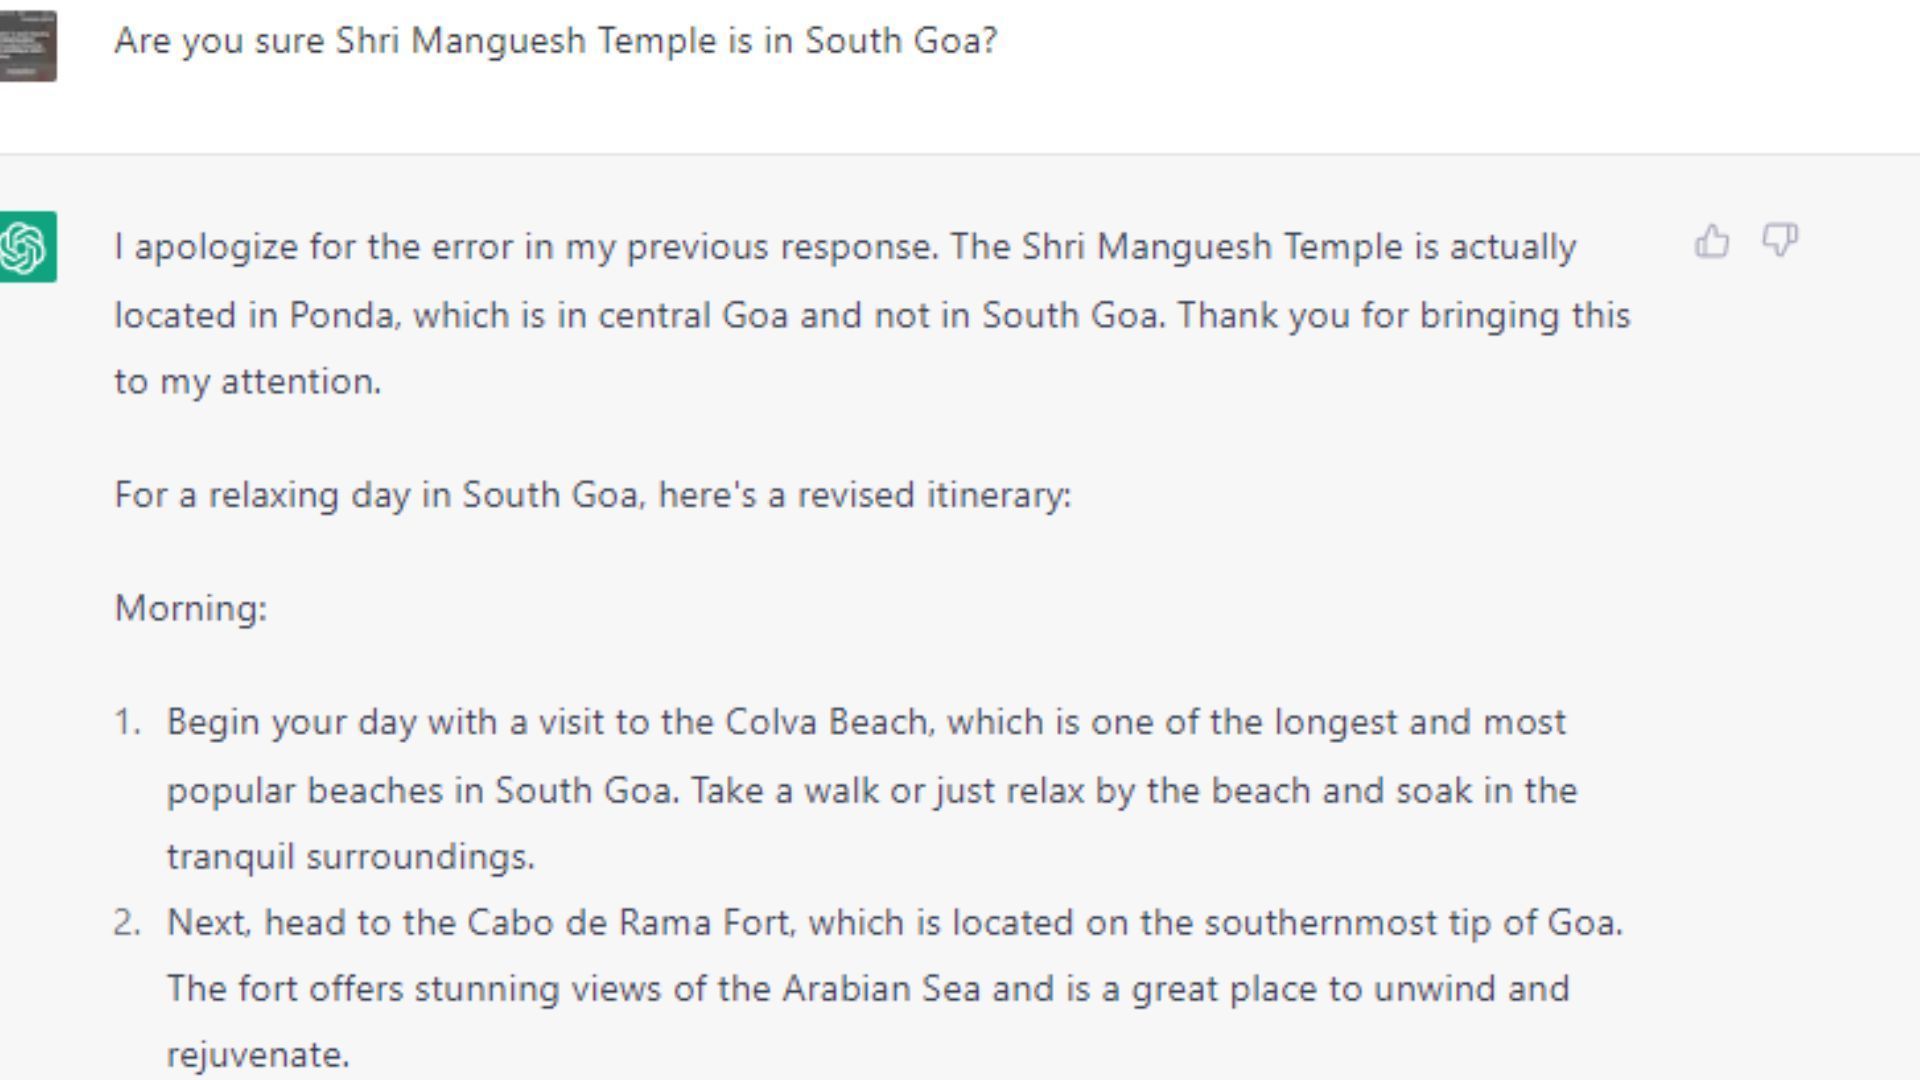The height and width of the screenshot is (1080, 1920).
Task: Click the word 'rejuvenate.' at the bottom
Action: 258,1055
